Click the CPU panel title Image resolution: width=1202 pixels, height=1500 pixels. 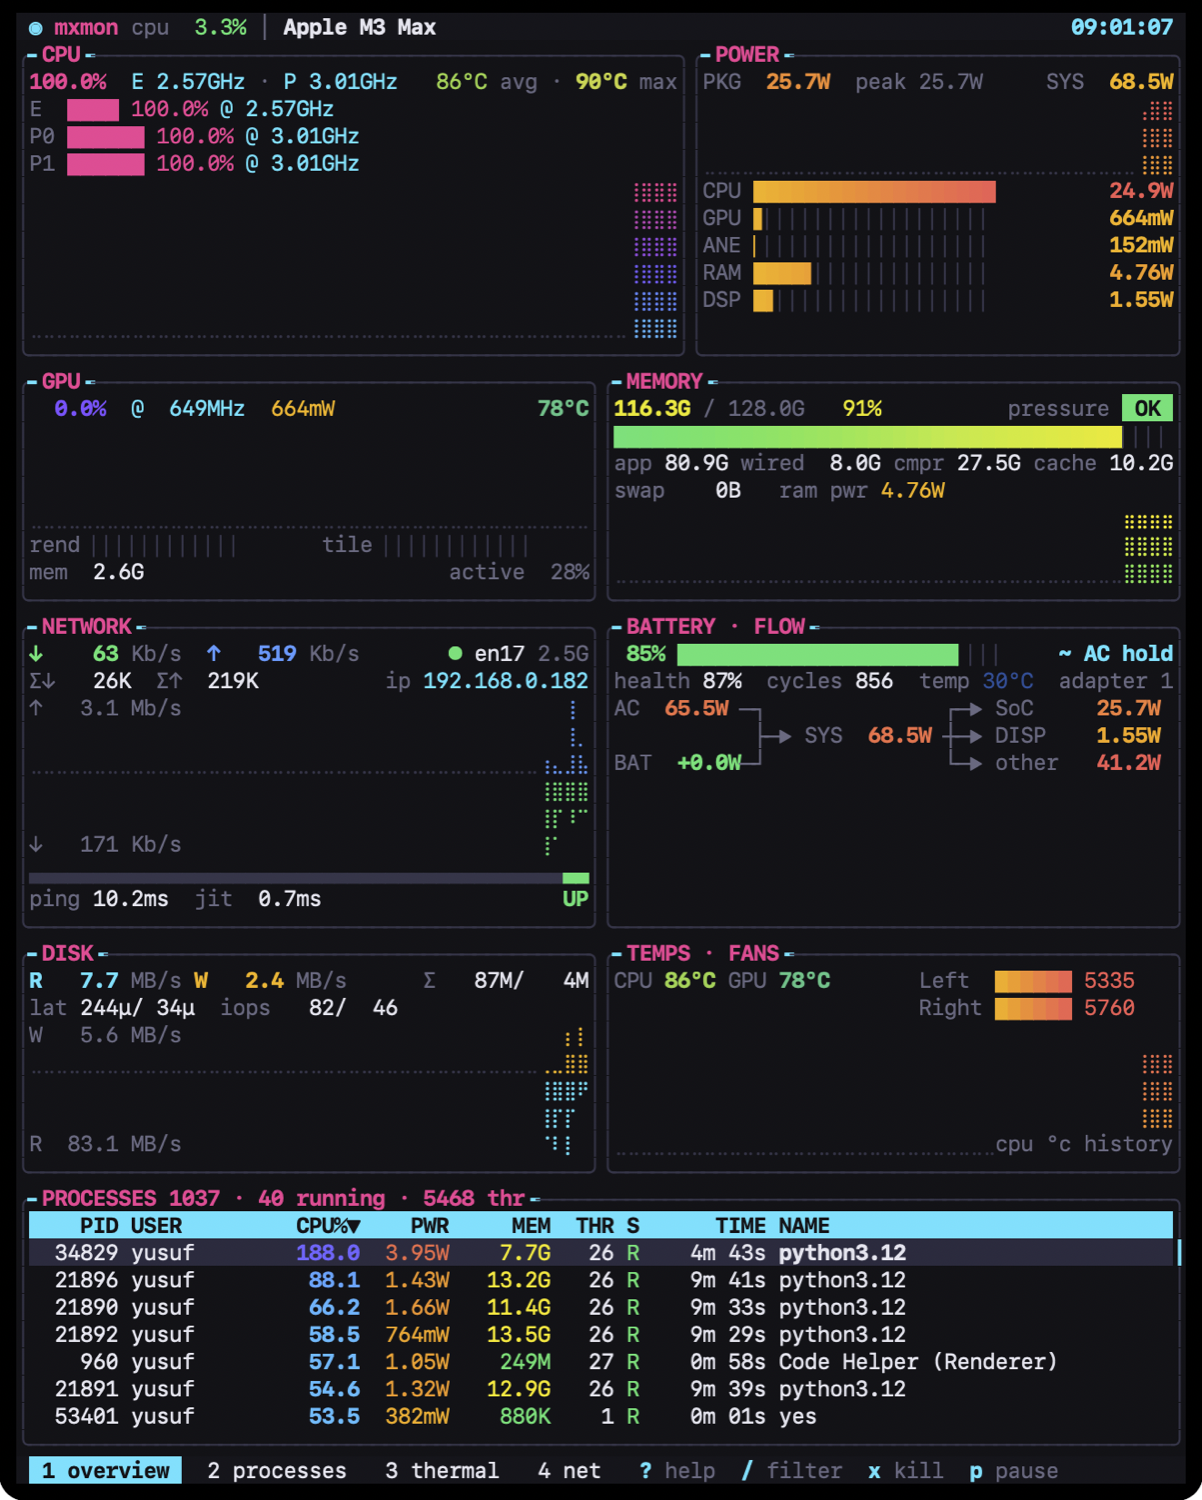click(61, 54)
